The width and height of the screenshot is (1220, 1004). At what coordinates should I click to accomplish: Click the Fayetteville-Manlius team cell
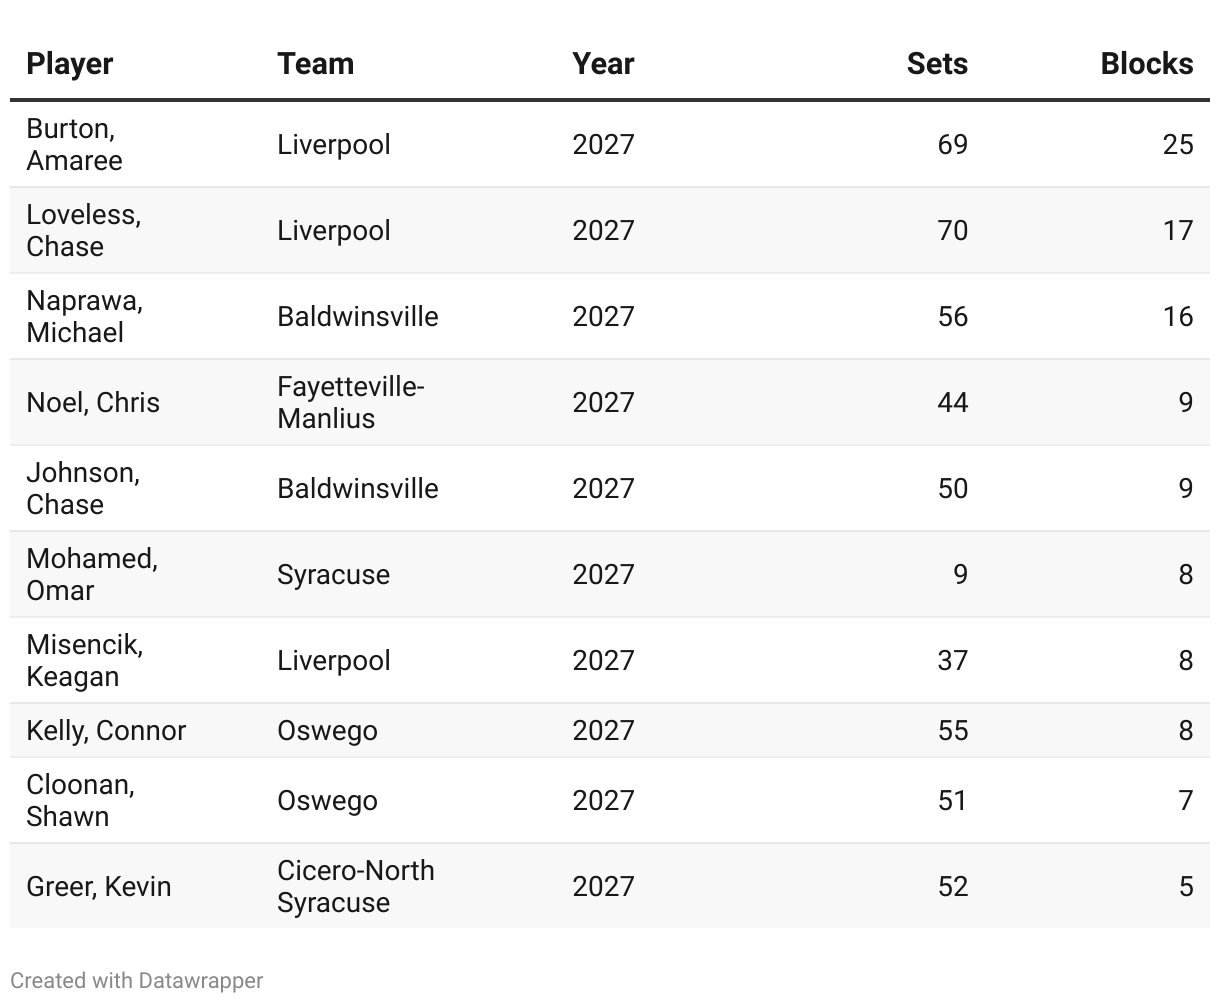350,403
